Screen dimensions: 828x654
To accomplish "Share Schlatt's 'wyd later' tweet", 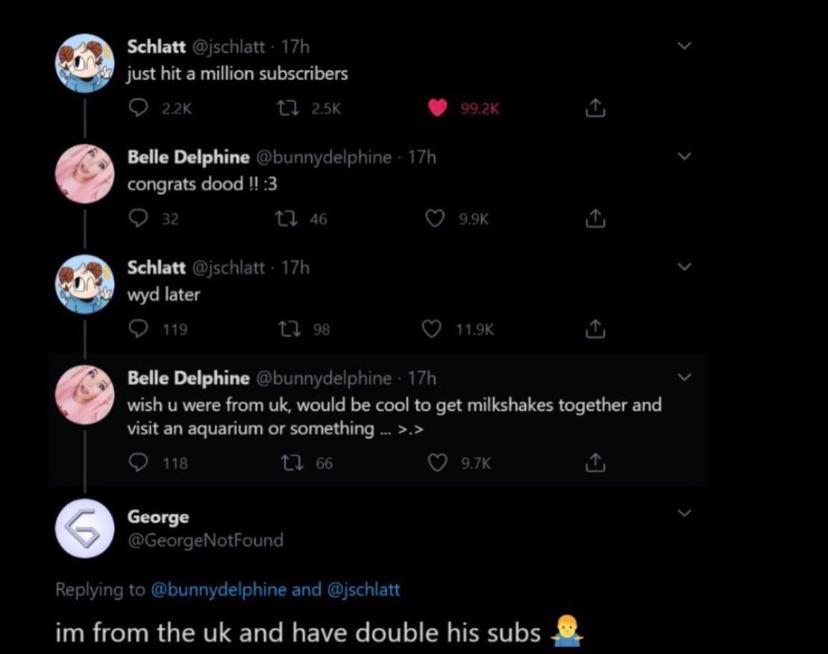I will pos(595,329).
